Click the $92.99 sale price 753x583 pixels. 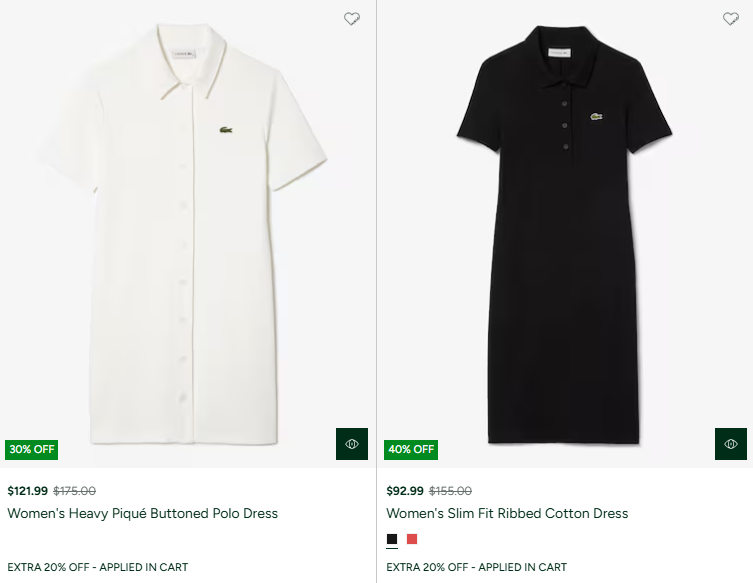[x=405, y=491]
